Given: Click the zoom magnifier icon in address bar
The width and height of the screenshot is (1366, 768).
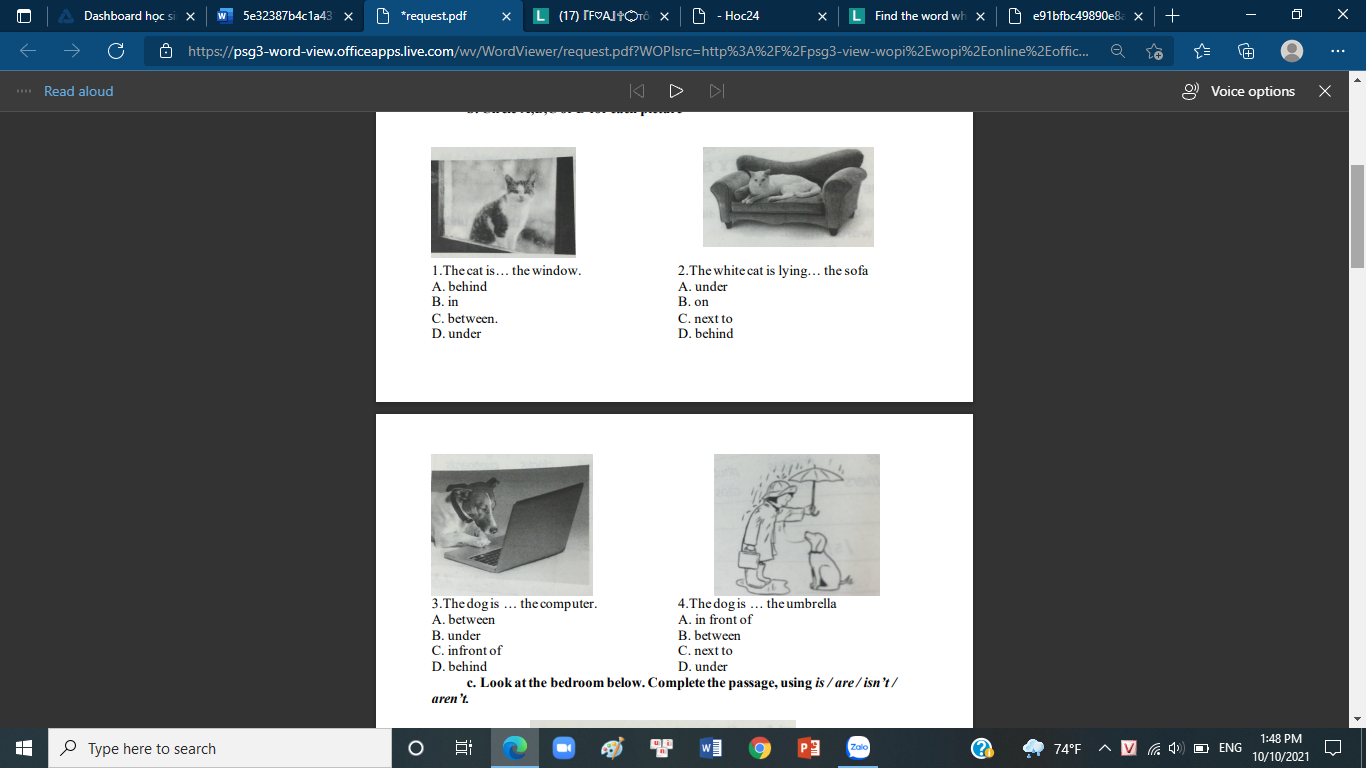Looking at the screenshot, I should (1118, 51).
